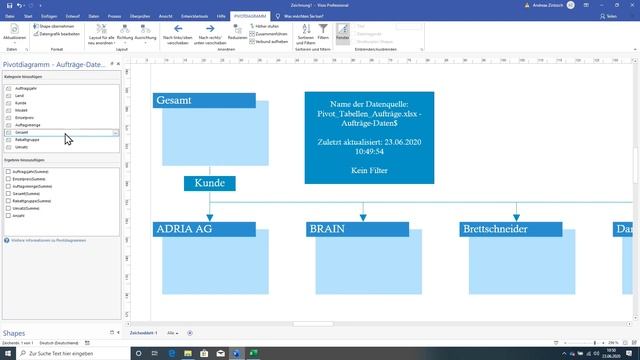
Task: Switch to the Prozess tab
Action: point(114,16)
